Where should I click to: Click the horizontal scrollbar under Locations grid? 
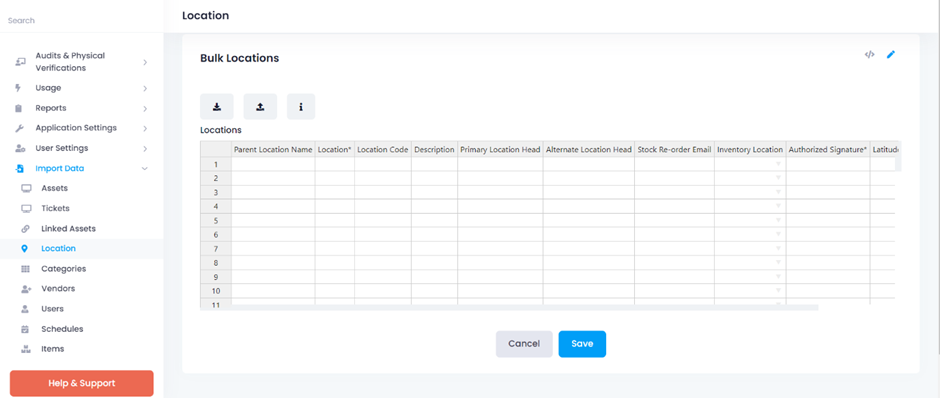click(525, 307)
